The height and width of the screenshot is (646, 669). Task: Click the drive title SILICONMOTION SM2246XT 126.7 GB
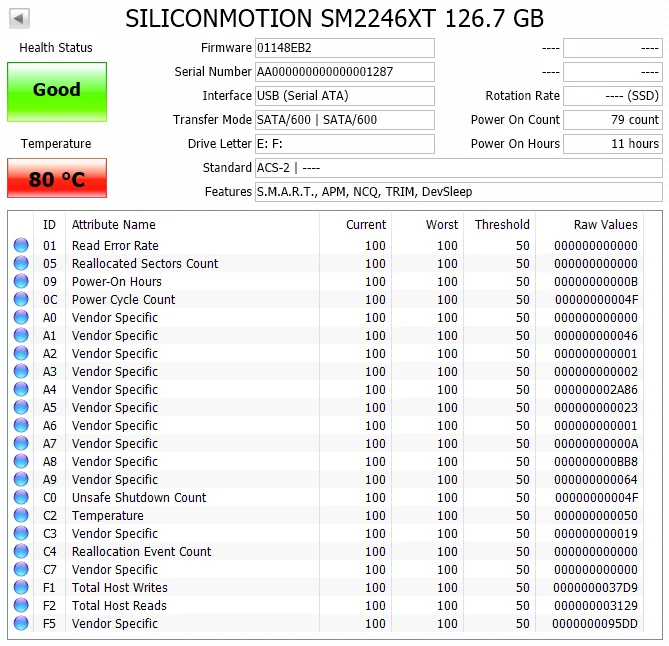334,18
